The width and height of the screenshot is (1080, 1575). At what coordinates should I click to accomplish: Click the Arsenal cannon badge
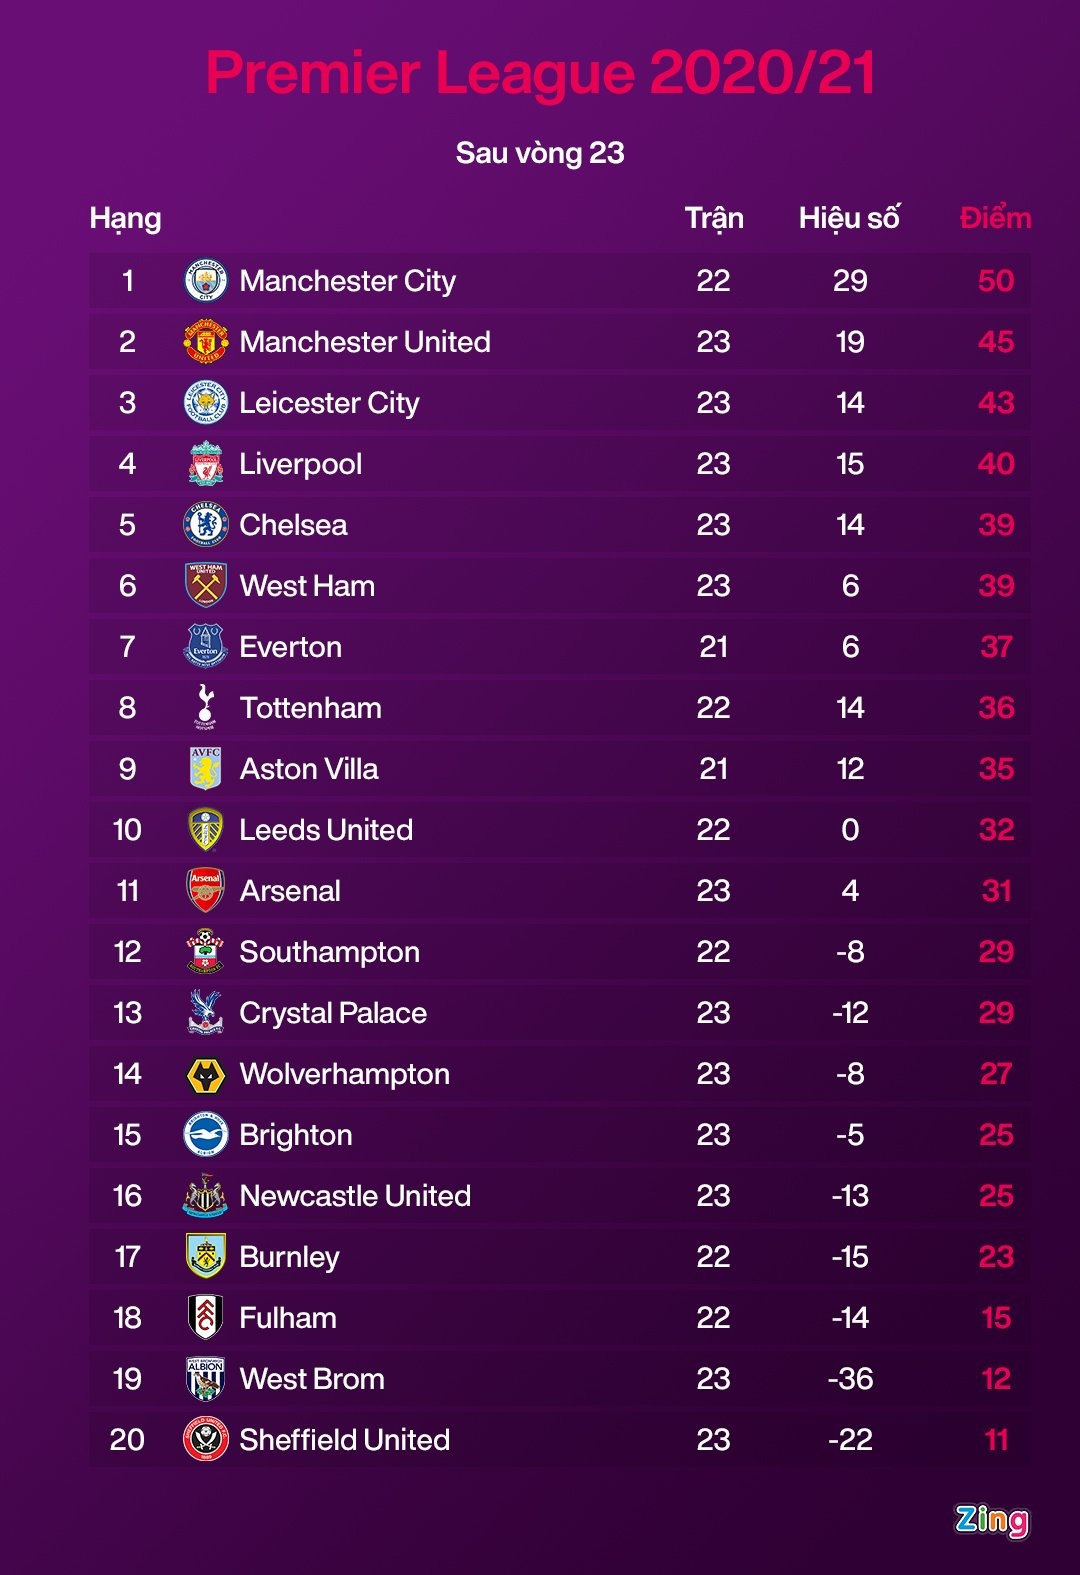coord(206,890)
